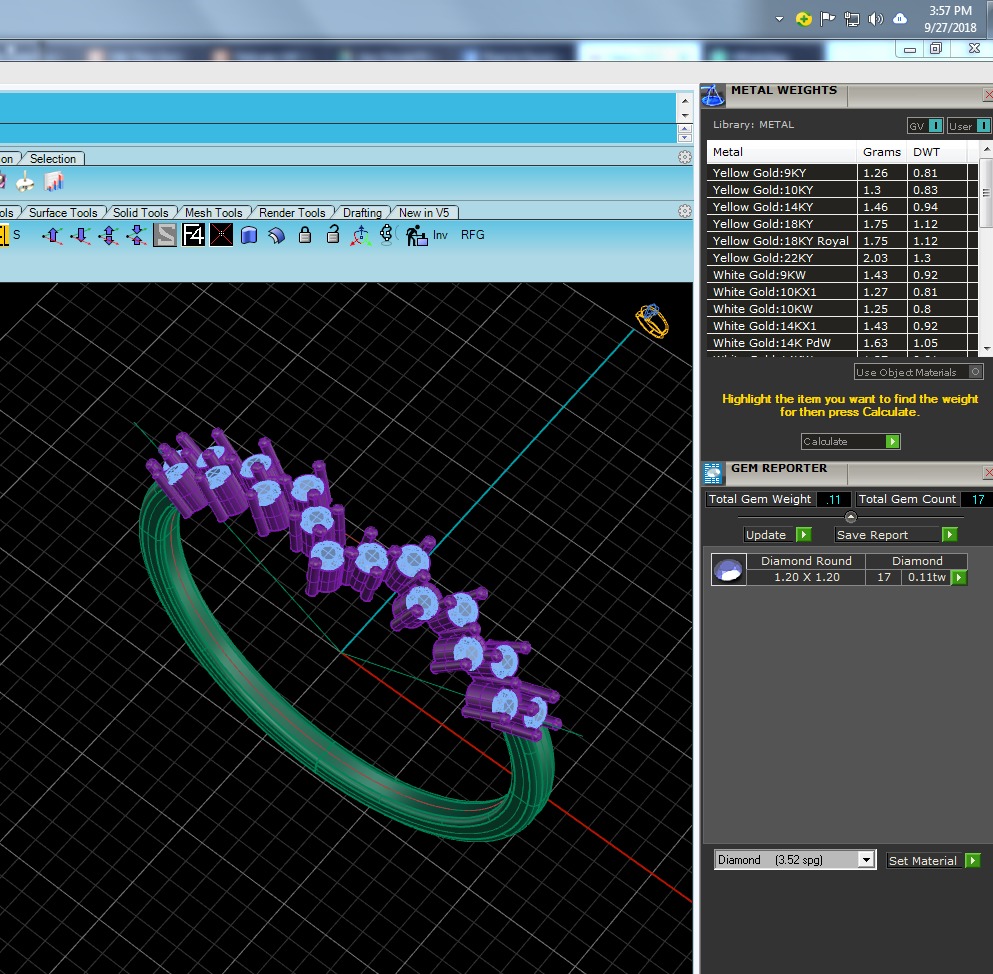993x974 pixels.
Task: Click the round diamond gem thumbnail
Action: 728,569
